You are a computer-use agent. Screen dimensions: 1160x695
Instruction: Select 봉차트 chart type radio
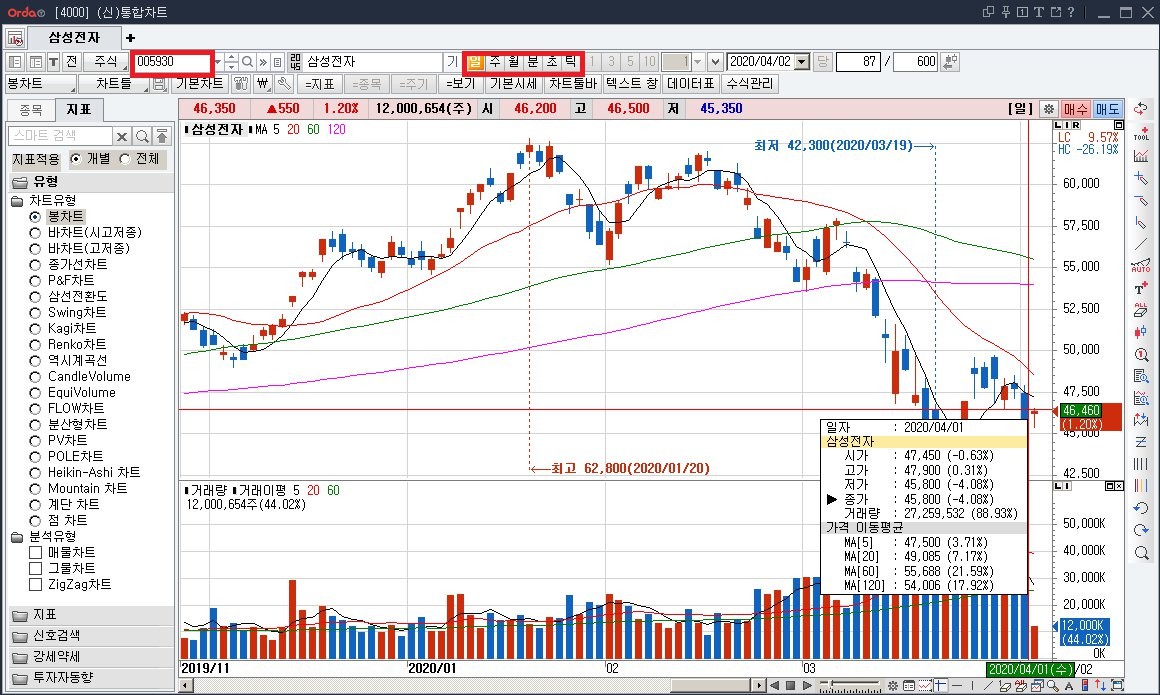click(35, 217)
